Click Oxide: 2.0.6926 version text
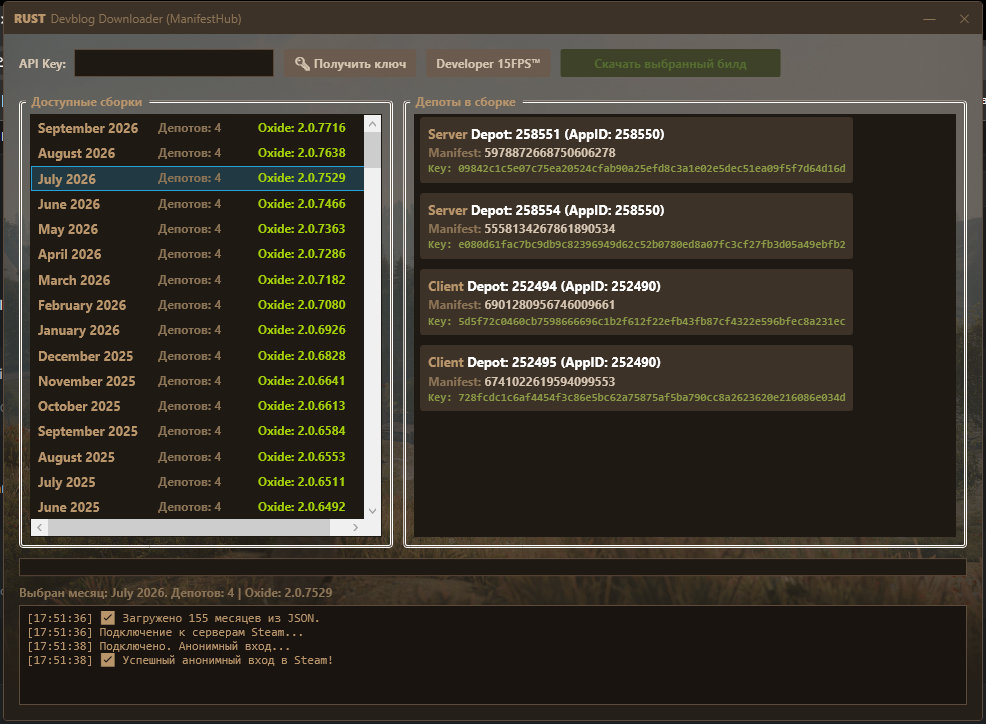 (x=302, y=330)
